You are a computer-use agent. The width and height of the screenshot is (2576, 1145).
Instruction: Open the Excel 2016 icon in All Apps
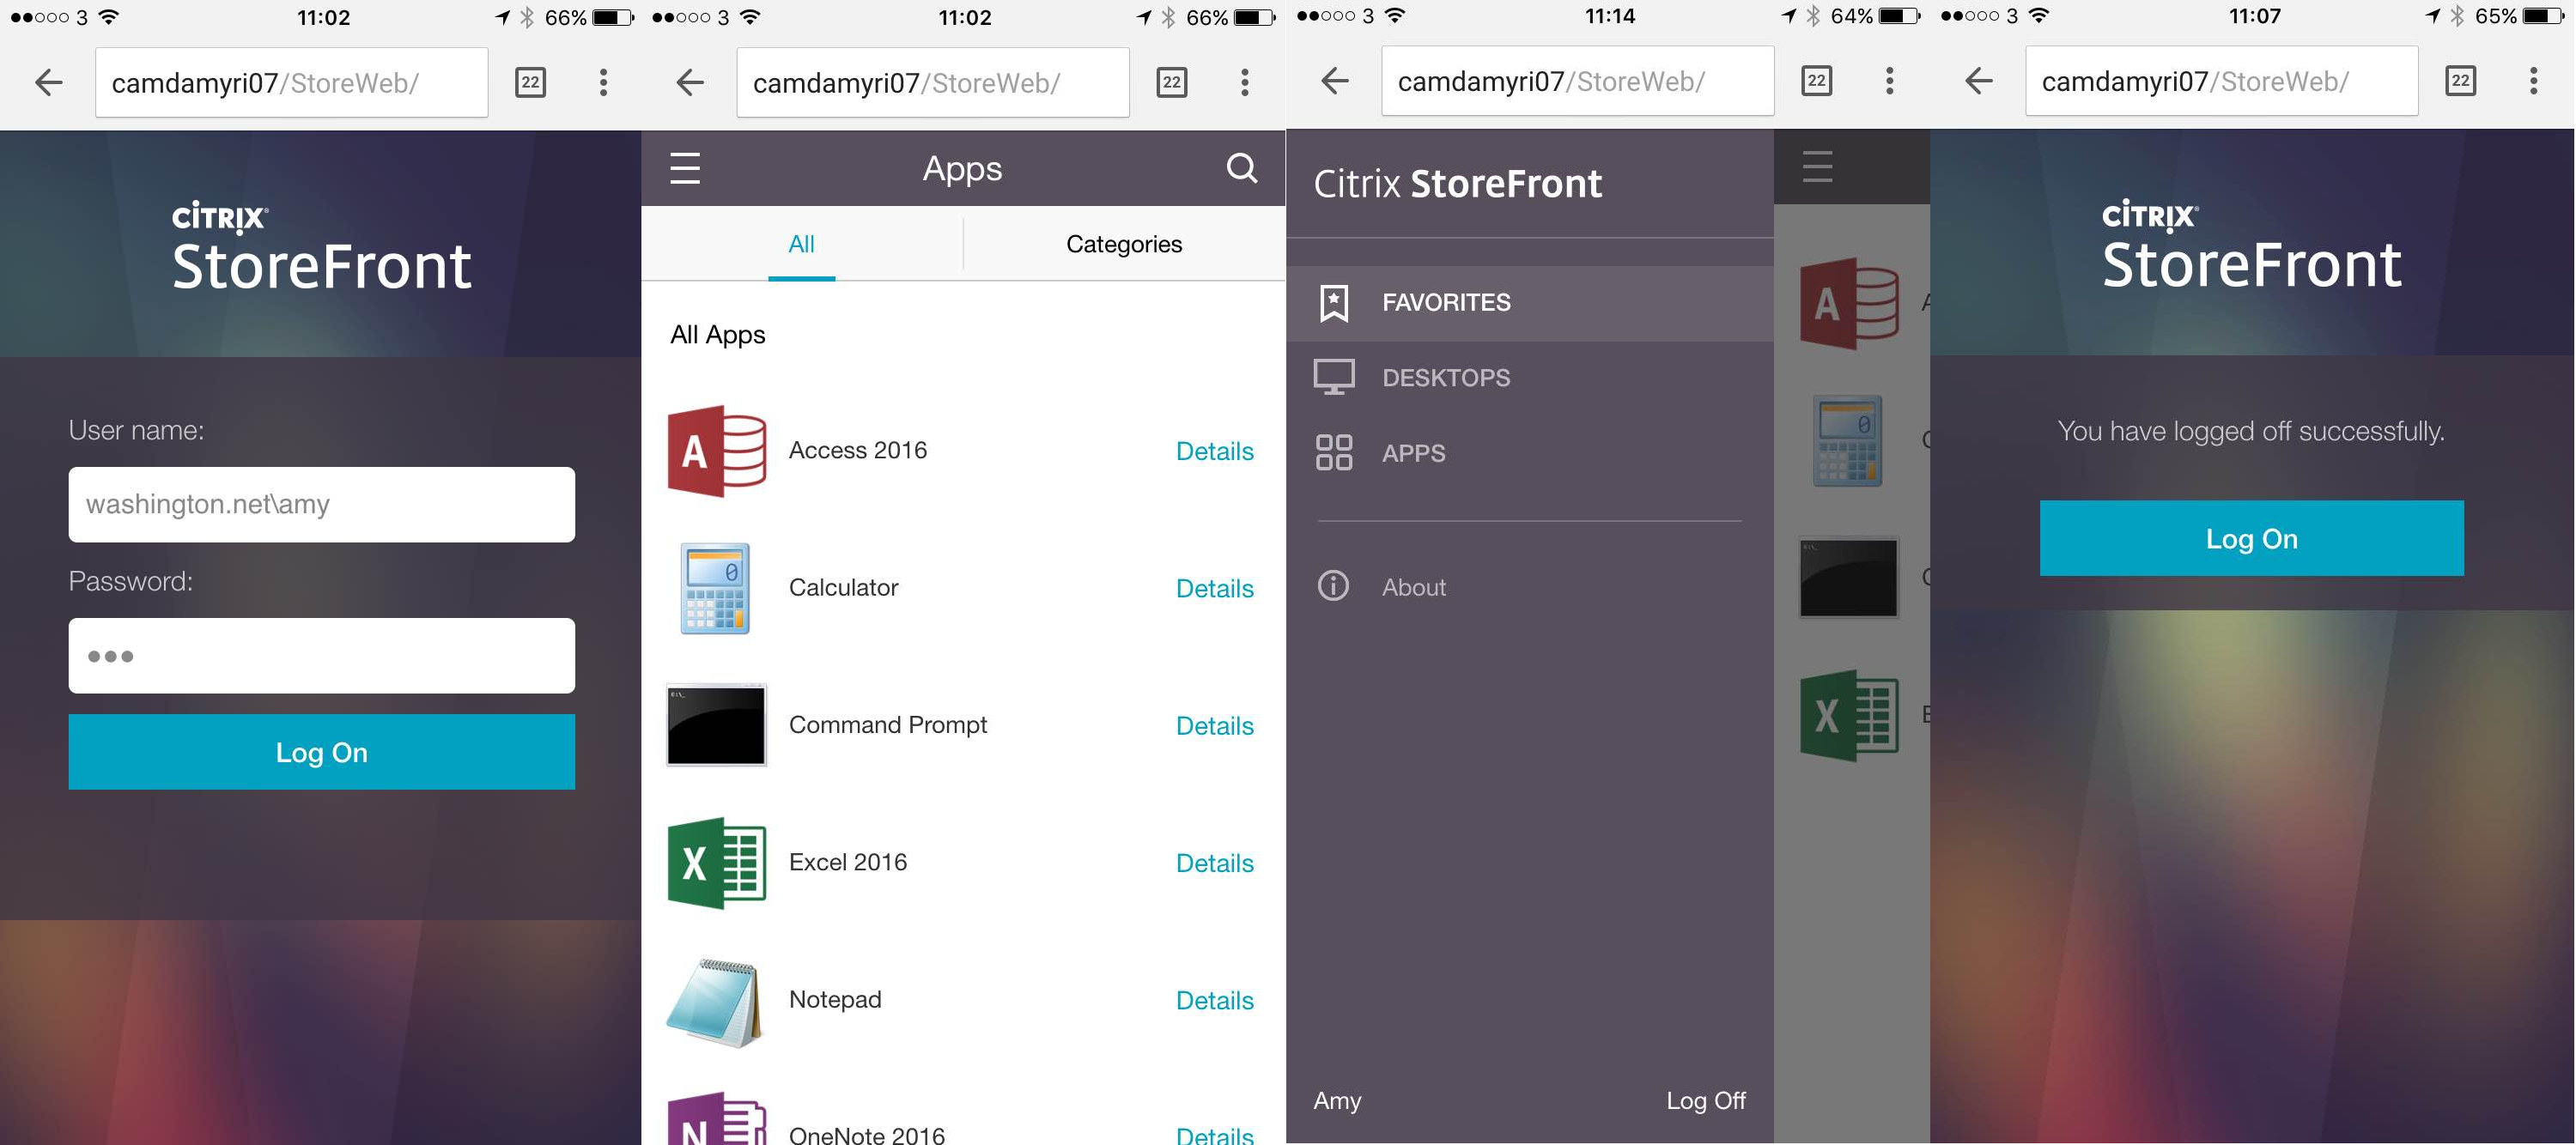717,863
